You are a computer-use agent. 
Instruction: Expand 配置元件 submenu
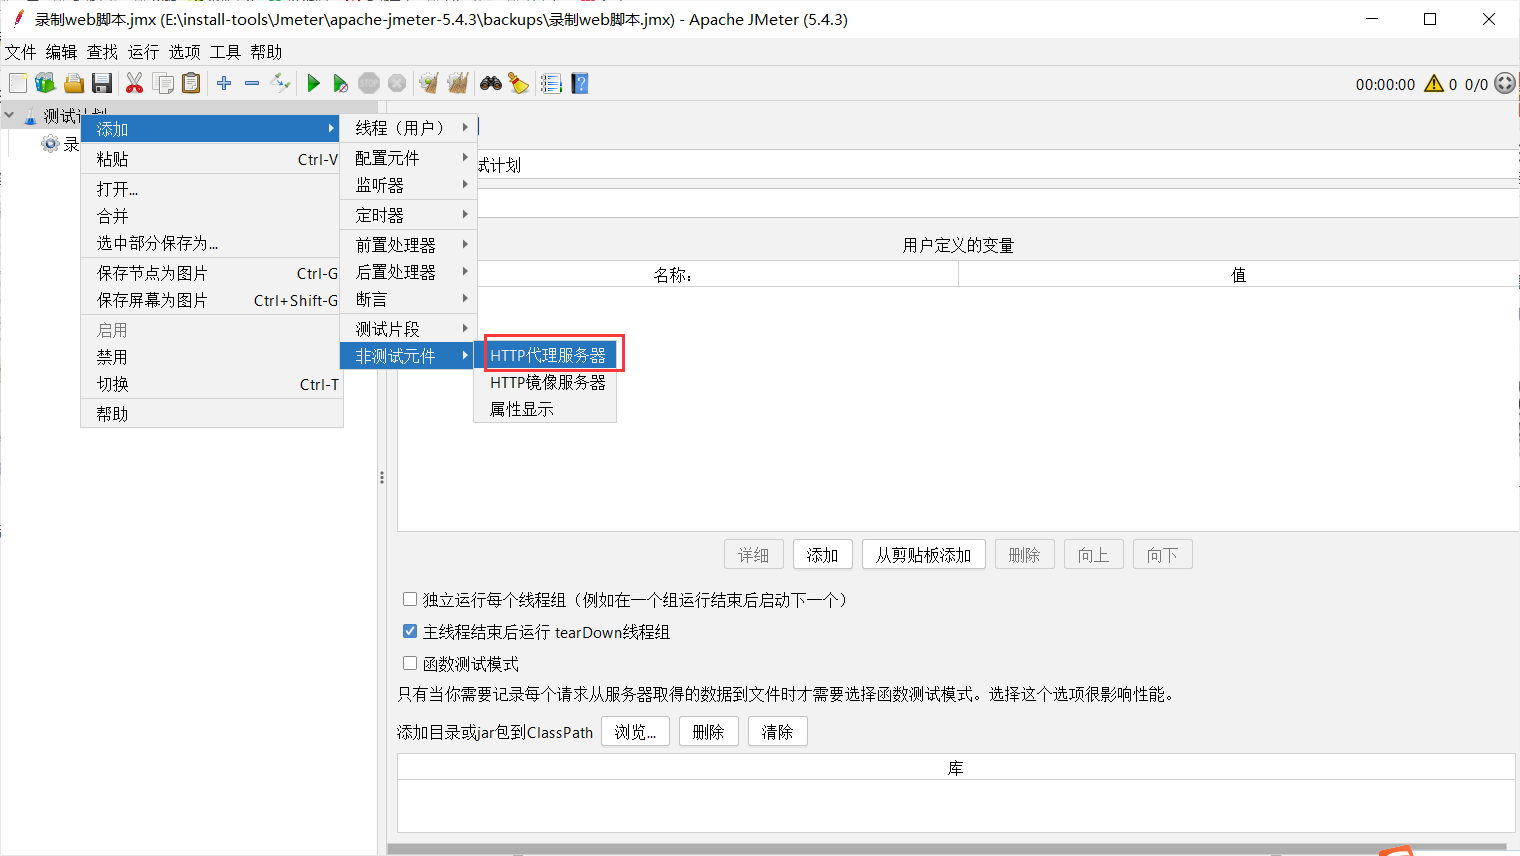(408, 158)
